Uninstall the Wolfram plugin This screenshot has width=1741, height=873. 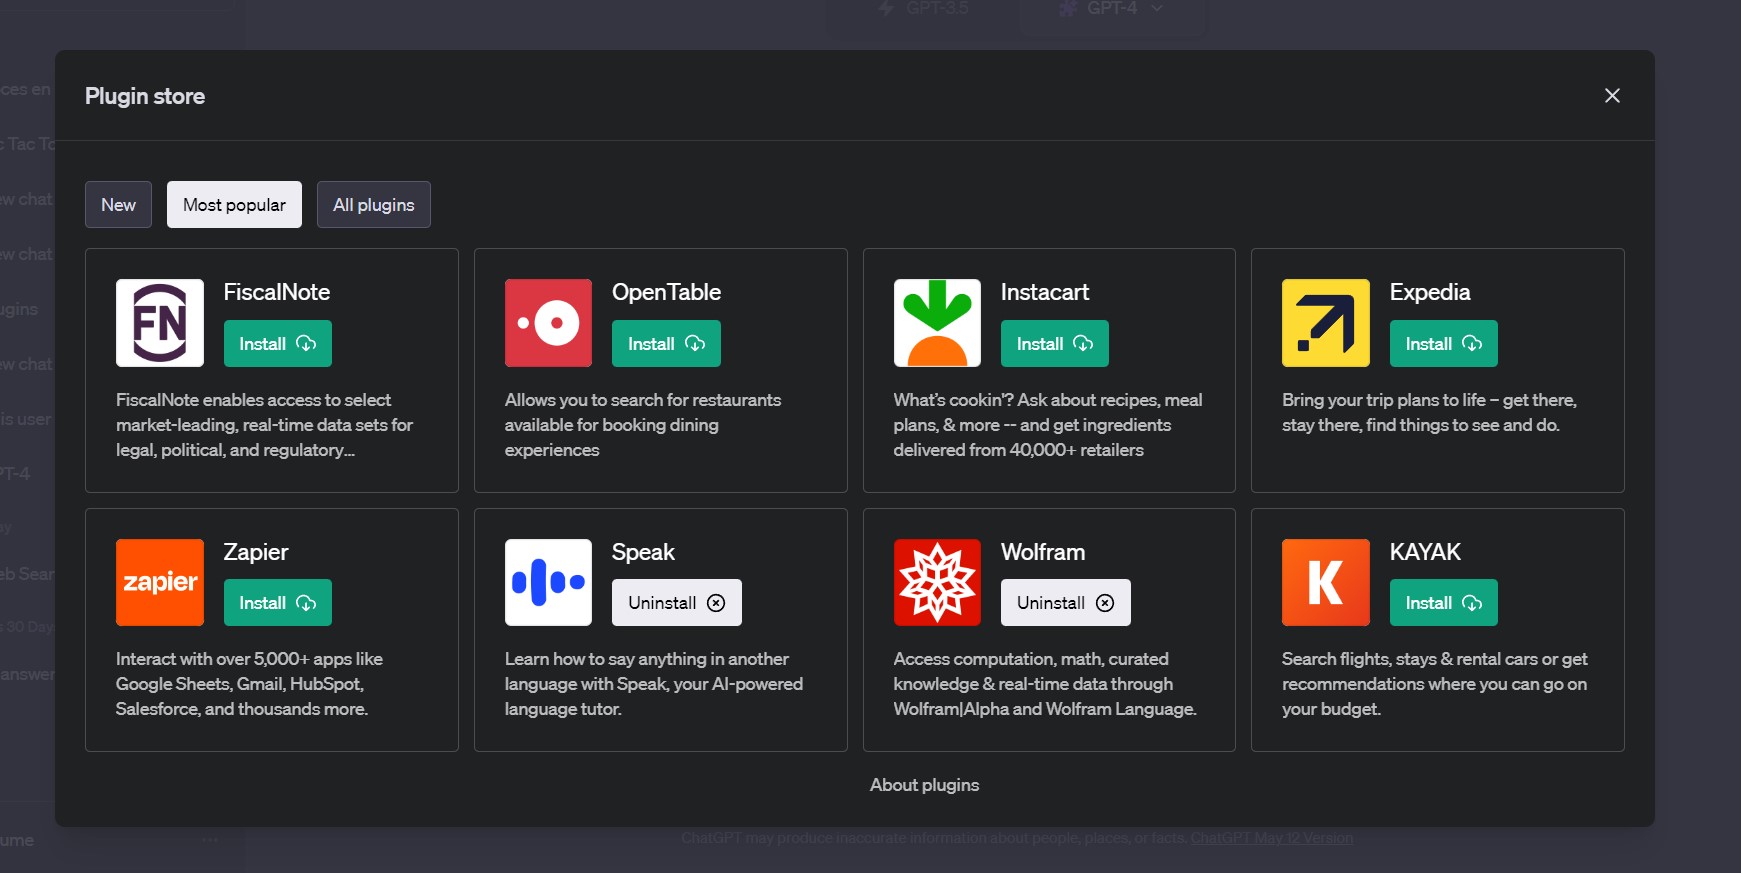[x=1066, y=602]
